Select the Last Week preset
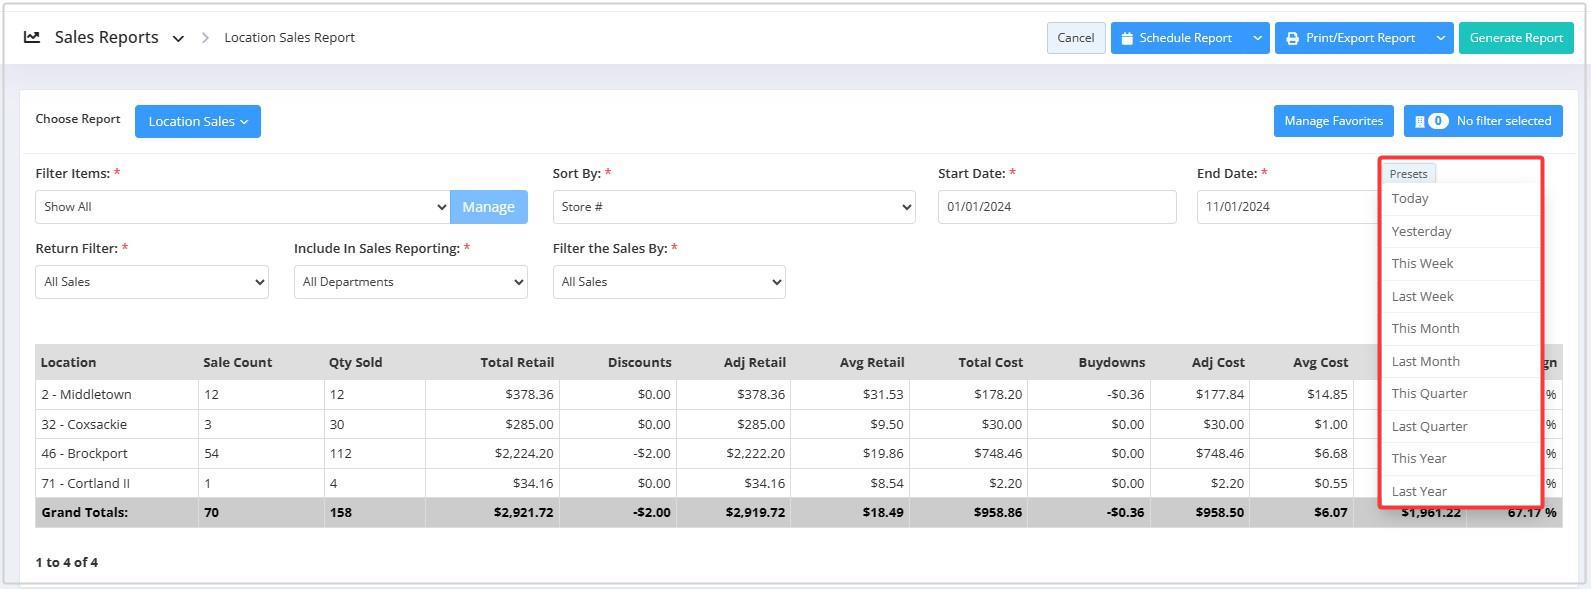The height and width of the screenshot is (589, 1591). (1459, 296)
